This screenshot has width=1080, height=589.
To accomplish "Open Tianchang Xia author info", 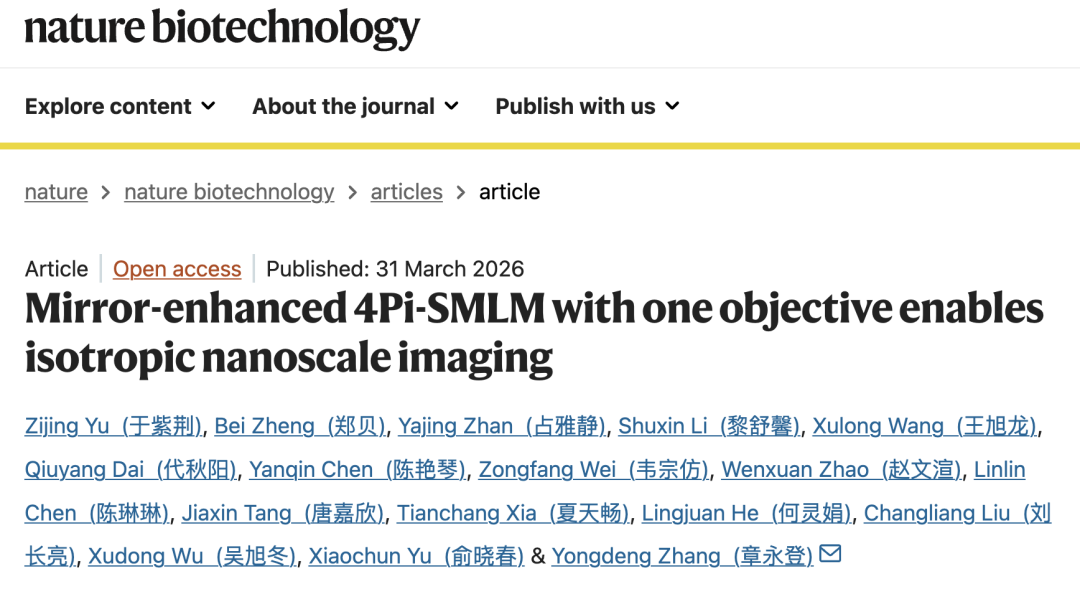I will pos(513,513).
